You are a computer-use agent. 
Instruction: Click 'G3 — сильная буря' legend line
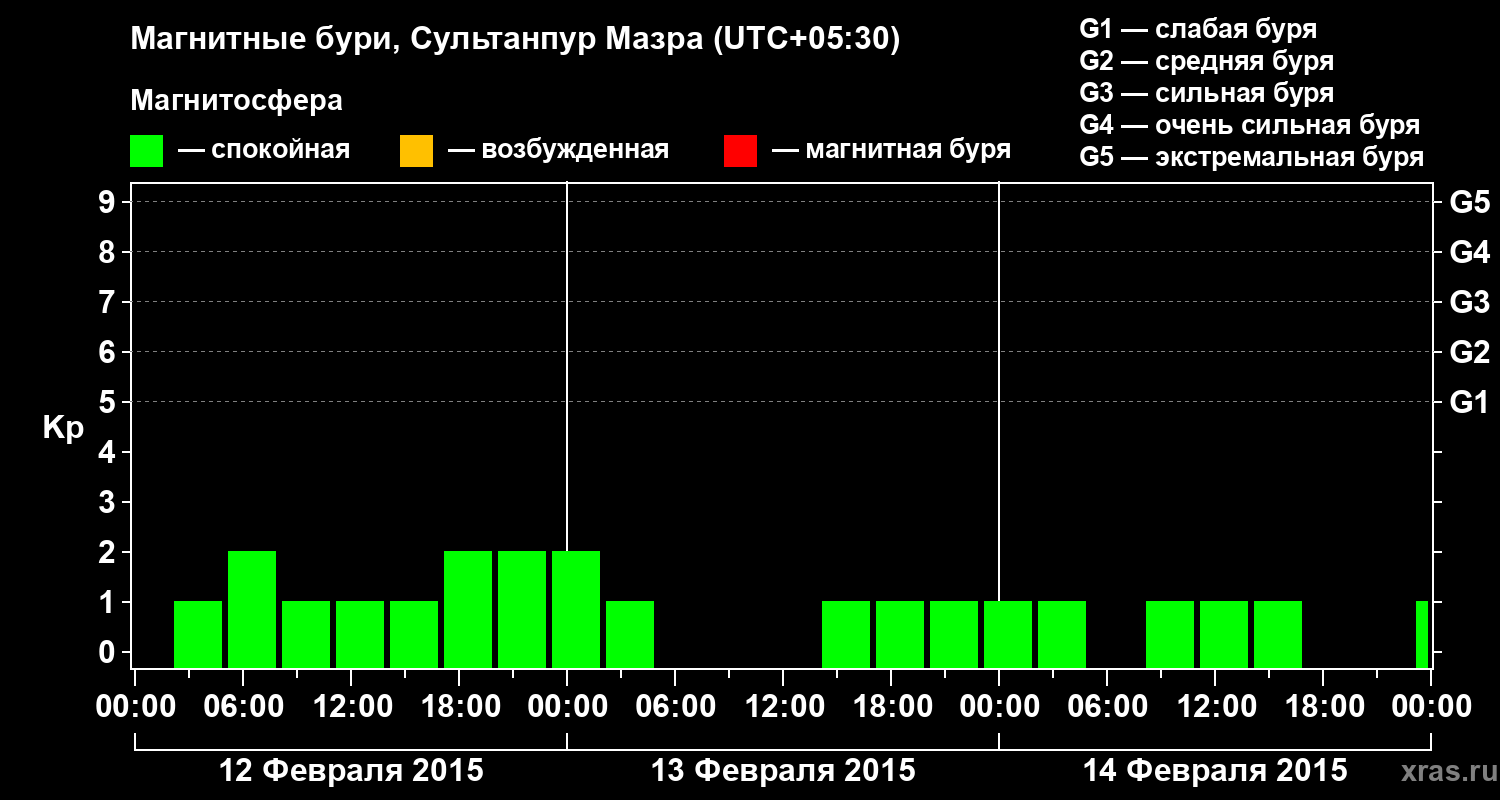point(1206,93)
